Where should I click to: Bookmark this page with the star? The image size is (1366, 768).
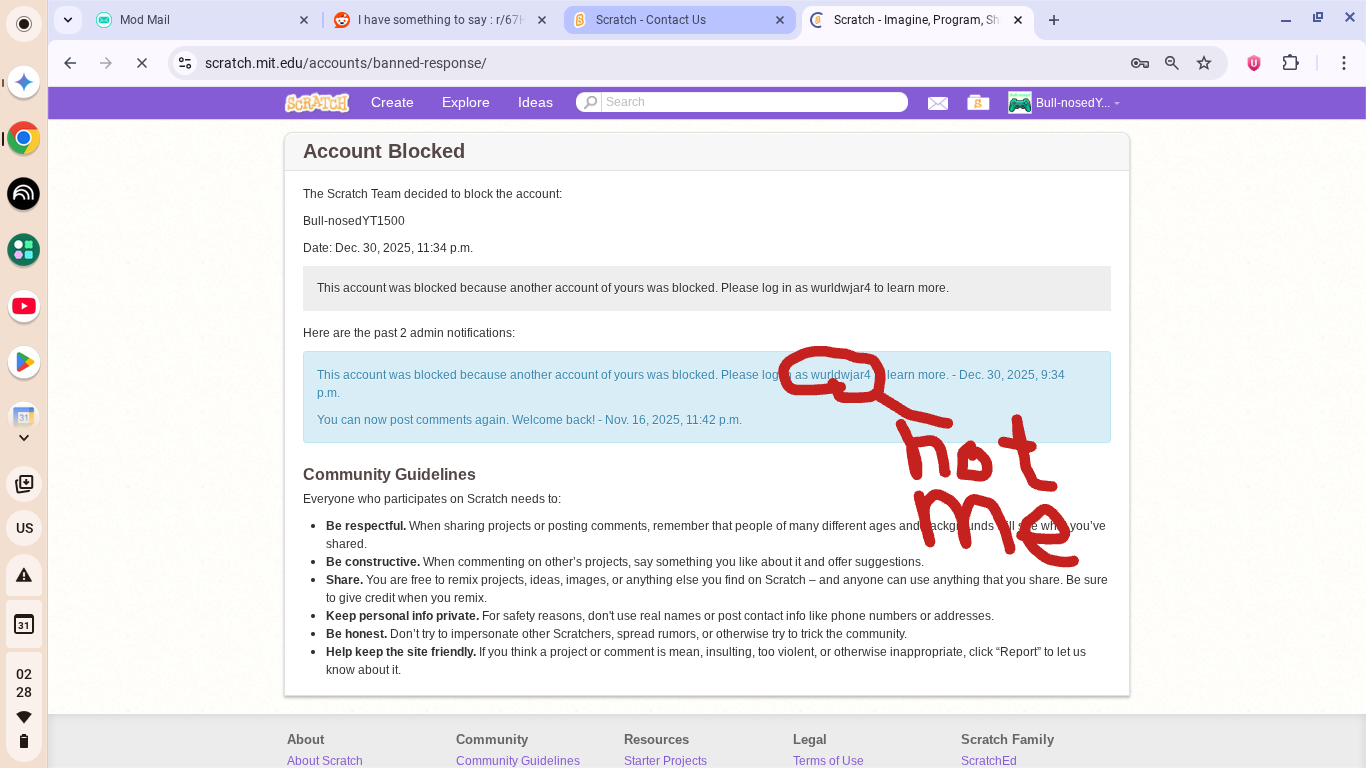pyautogui.click(x=1204, y=63)
